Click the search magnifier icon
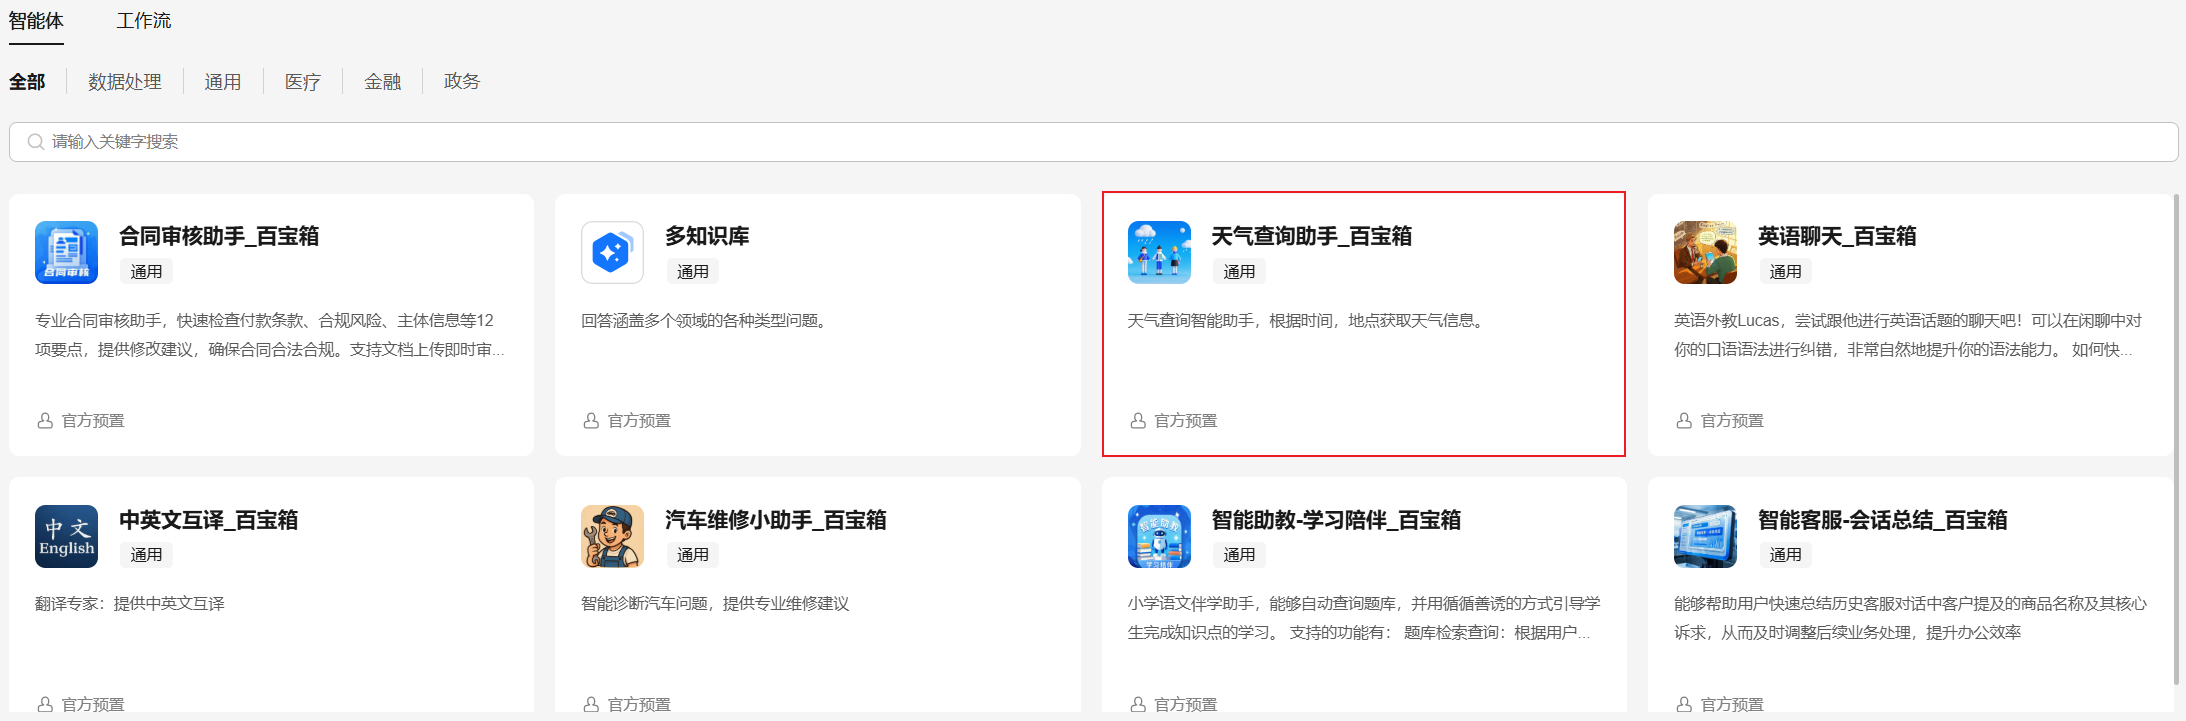Viewport: 2186px width, 721px height. point(35,142)
